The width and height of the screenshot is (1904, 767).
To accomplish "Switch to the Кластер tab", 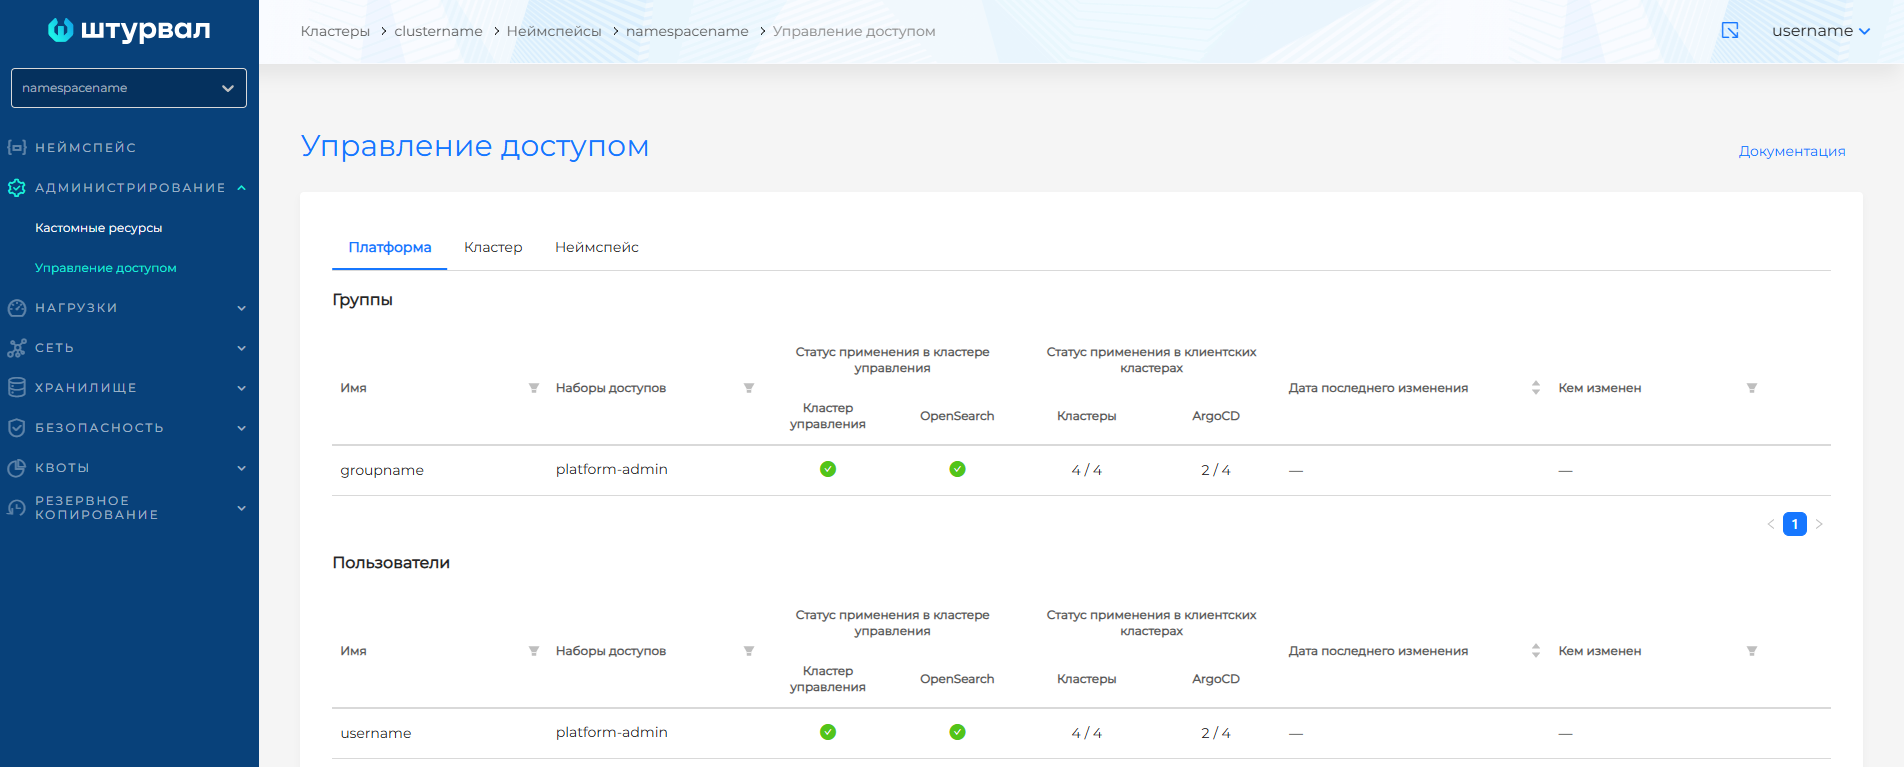I will click(x=493, y=247).
